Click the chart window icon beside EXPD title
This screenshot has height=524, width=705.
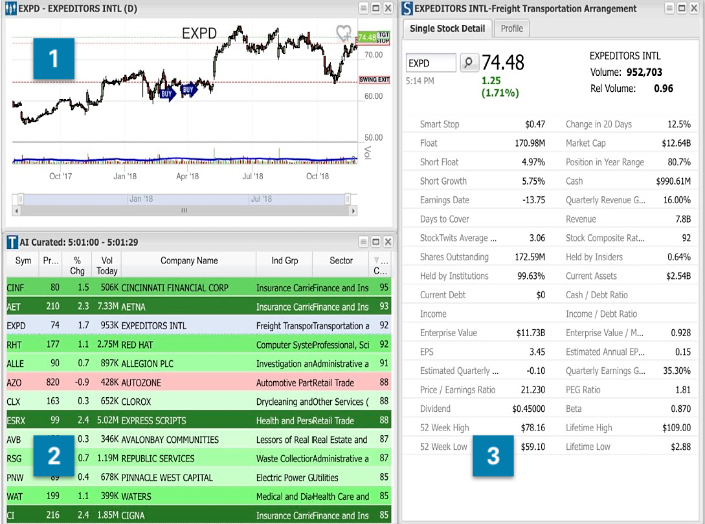[11, 9]
